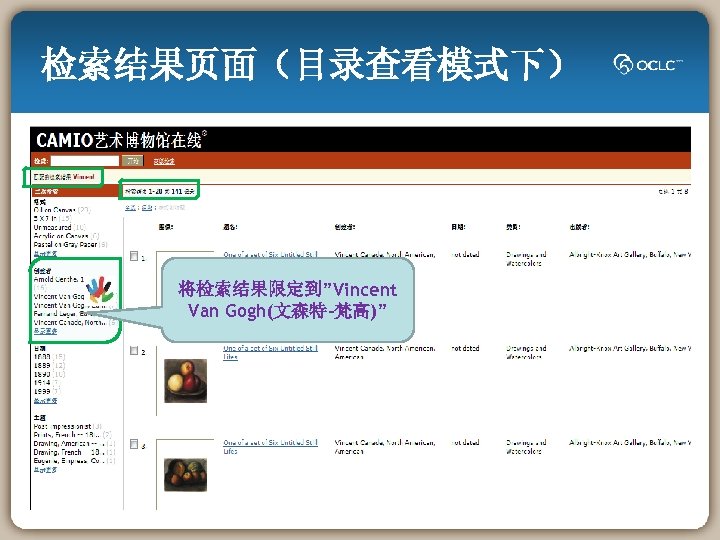Filter by creator Arnold Genthe
The image size is (720, 540).
pyautogui.click(x=59, y=279)
